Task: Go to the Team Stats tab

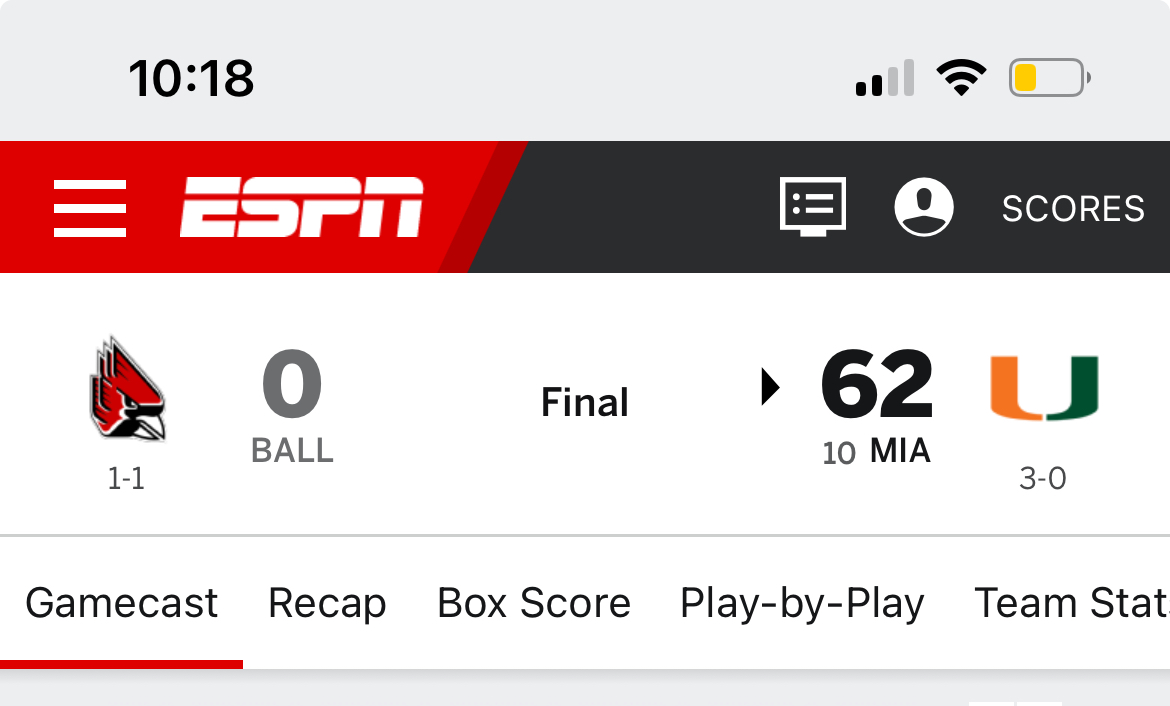Action: click(1072, 603)
